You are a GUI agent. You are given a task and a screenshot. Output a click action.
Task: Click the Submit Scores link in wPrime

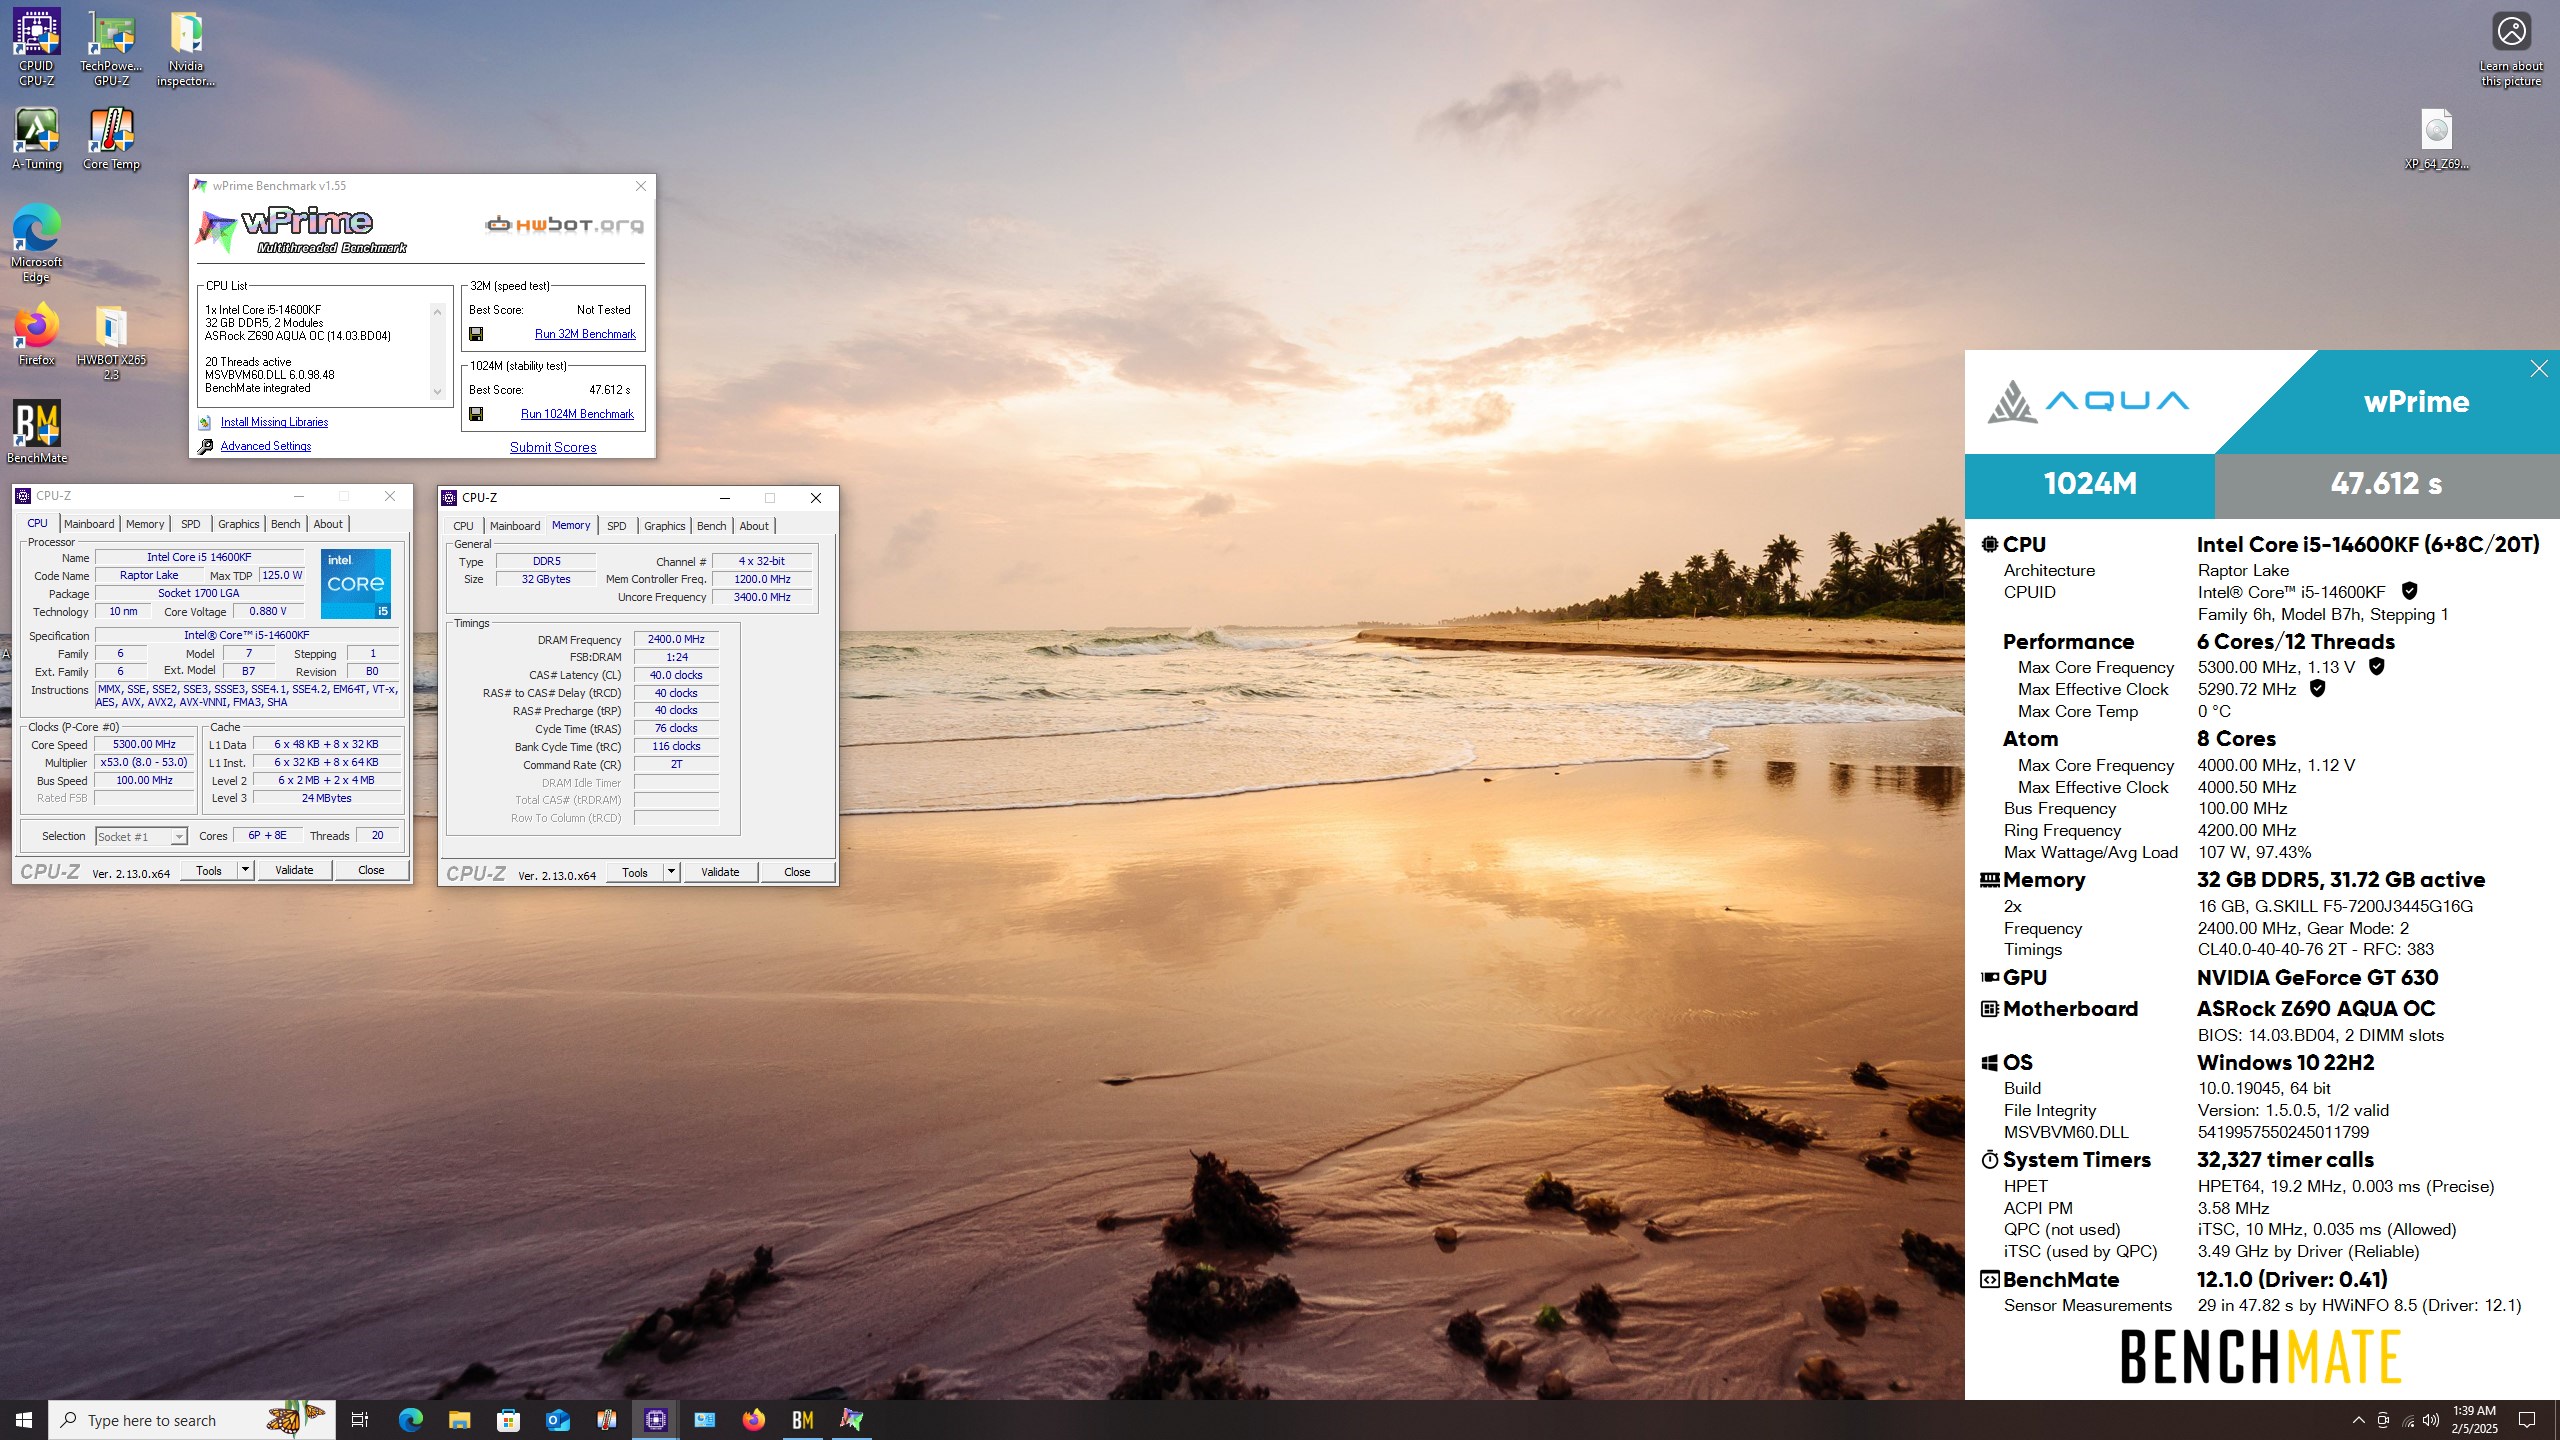553,447
